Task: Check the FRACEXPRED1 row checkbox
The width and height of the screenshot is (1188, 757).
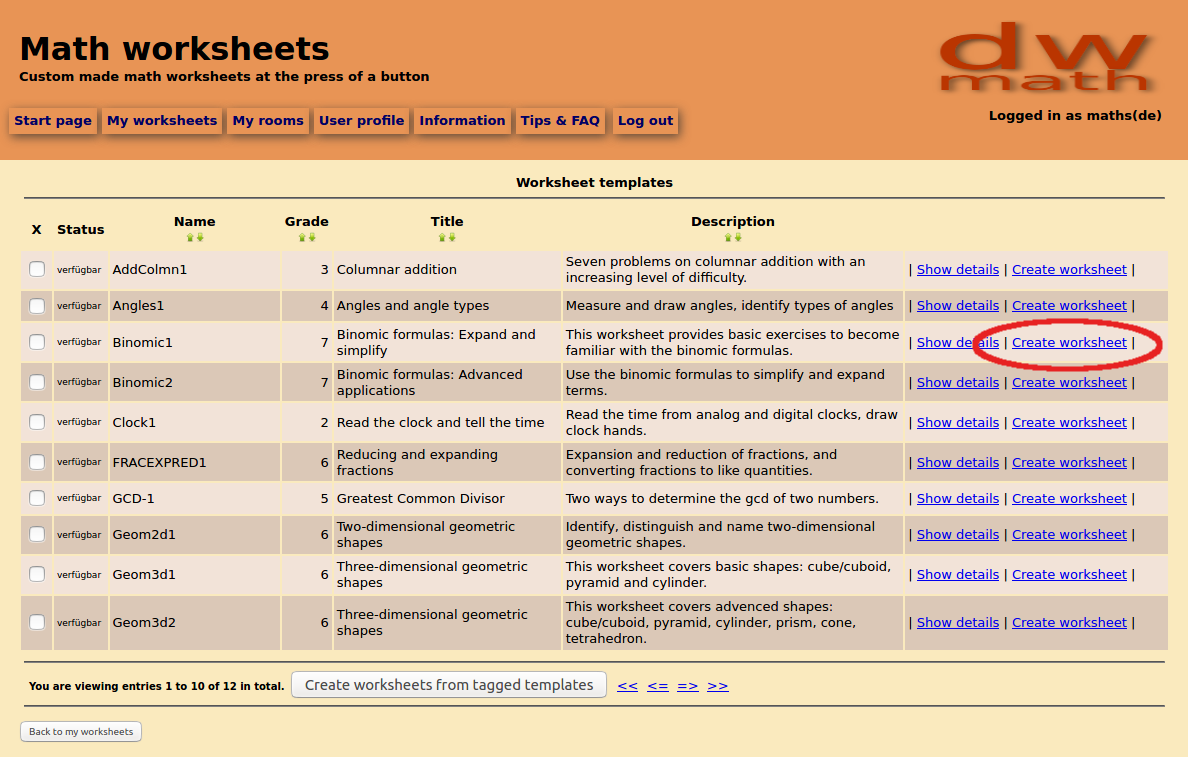Action: (x=37, y=462)
